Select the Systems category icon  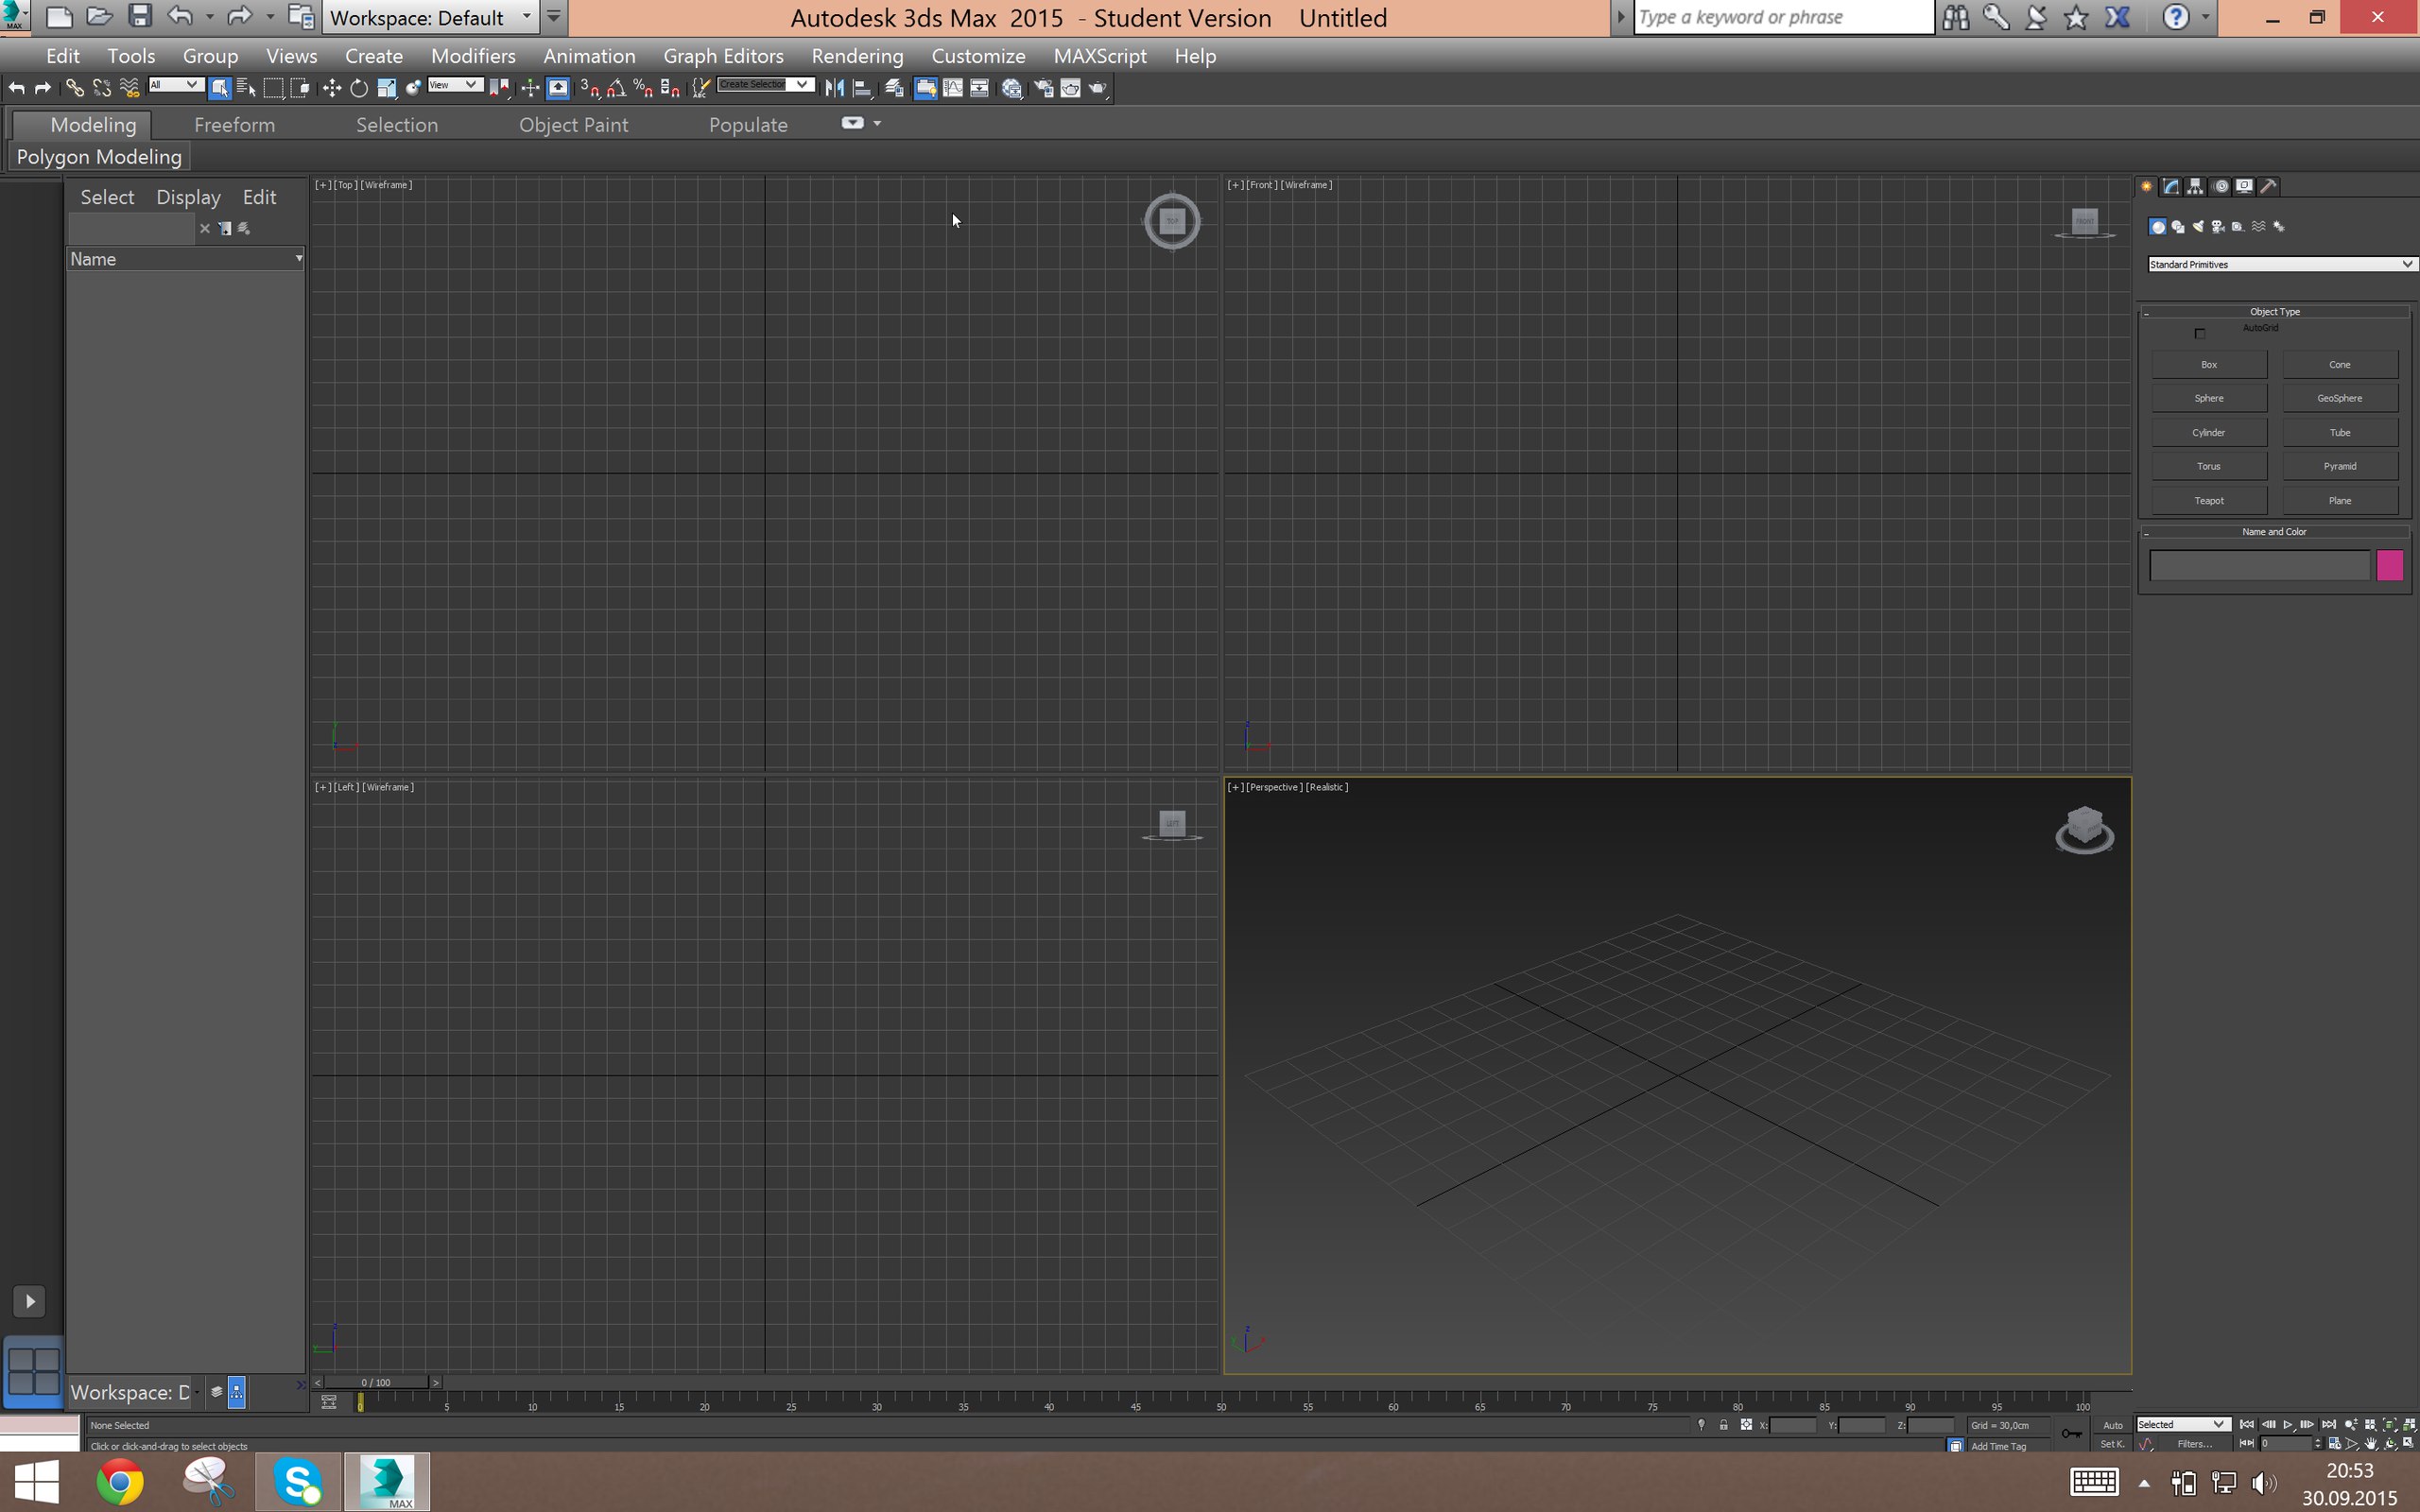point(2279,227)
